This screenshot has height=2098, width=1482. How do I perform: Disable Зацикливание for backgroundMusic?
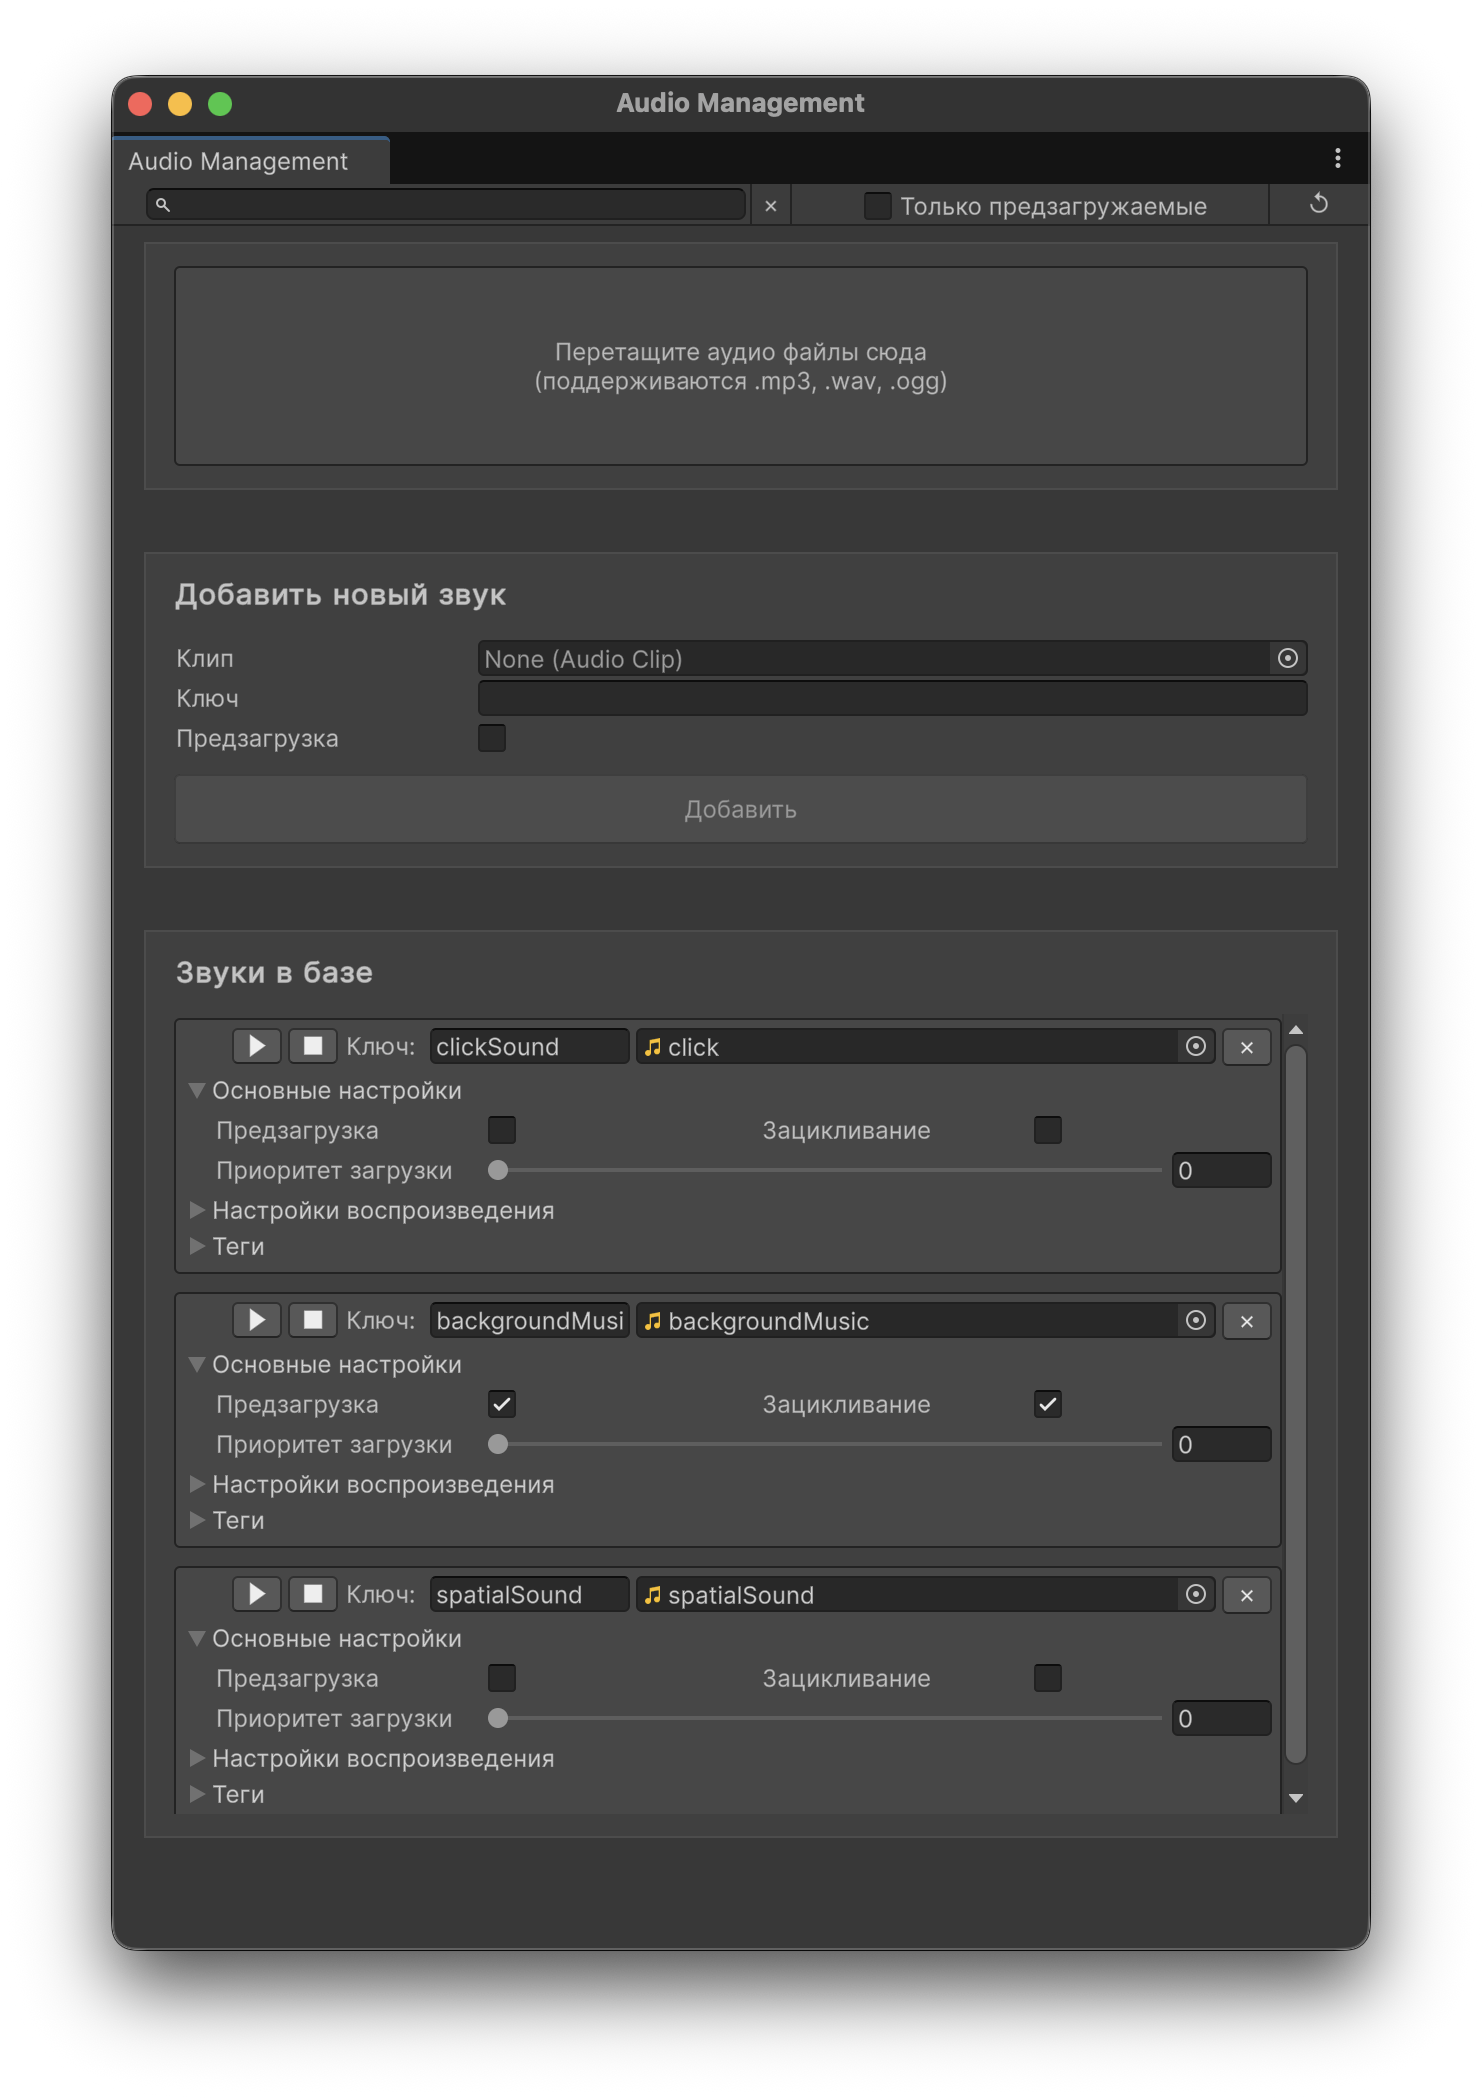pyautogui.click(x=1047, y=1404)
